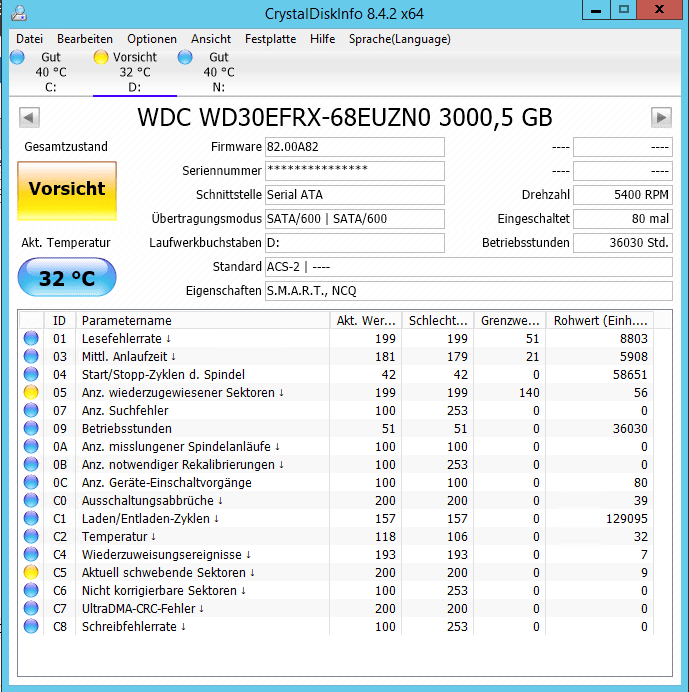The width and height of the screenshot is (689, 692).
Task: Click blue status icon for Start/Stopp-Zyklen row
Action: 31,375
